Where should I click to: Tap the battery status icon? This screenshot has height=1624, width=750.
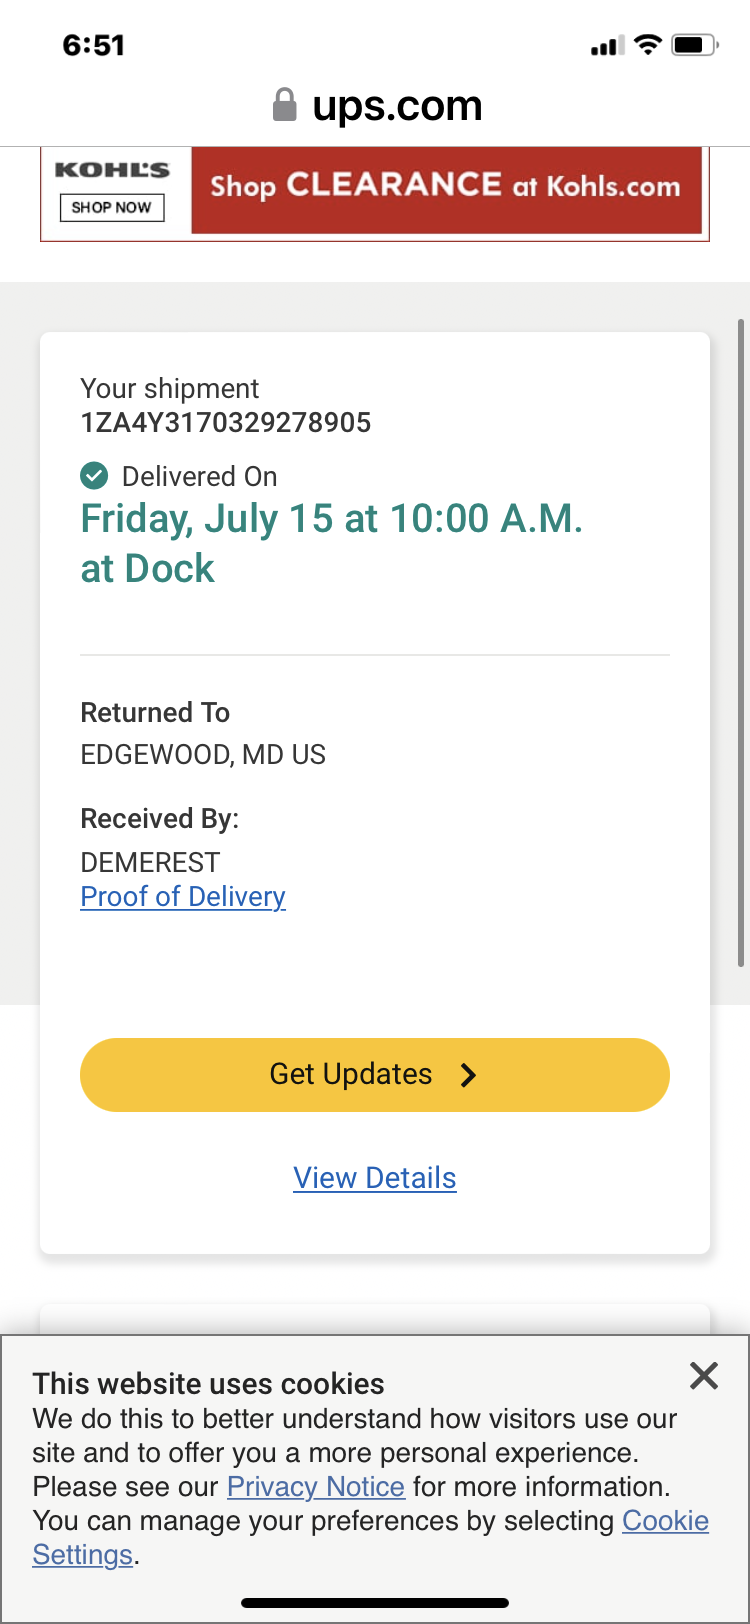tap(694, 45)
